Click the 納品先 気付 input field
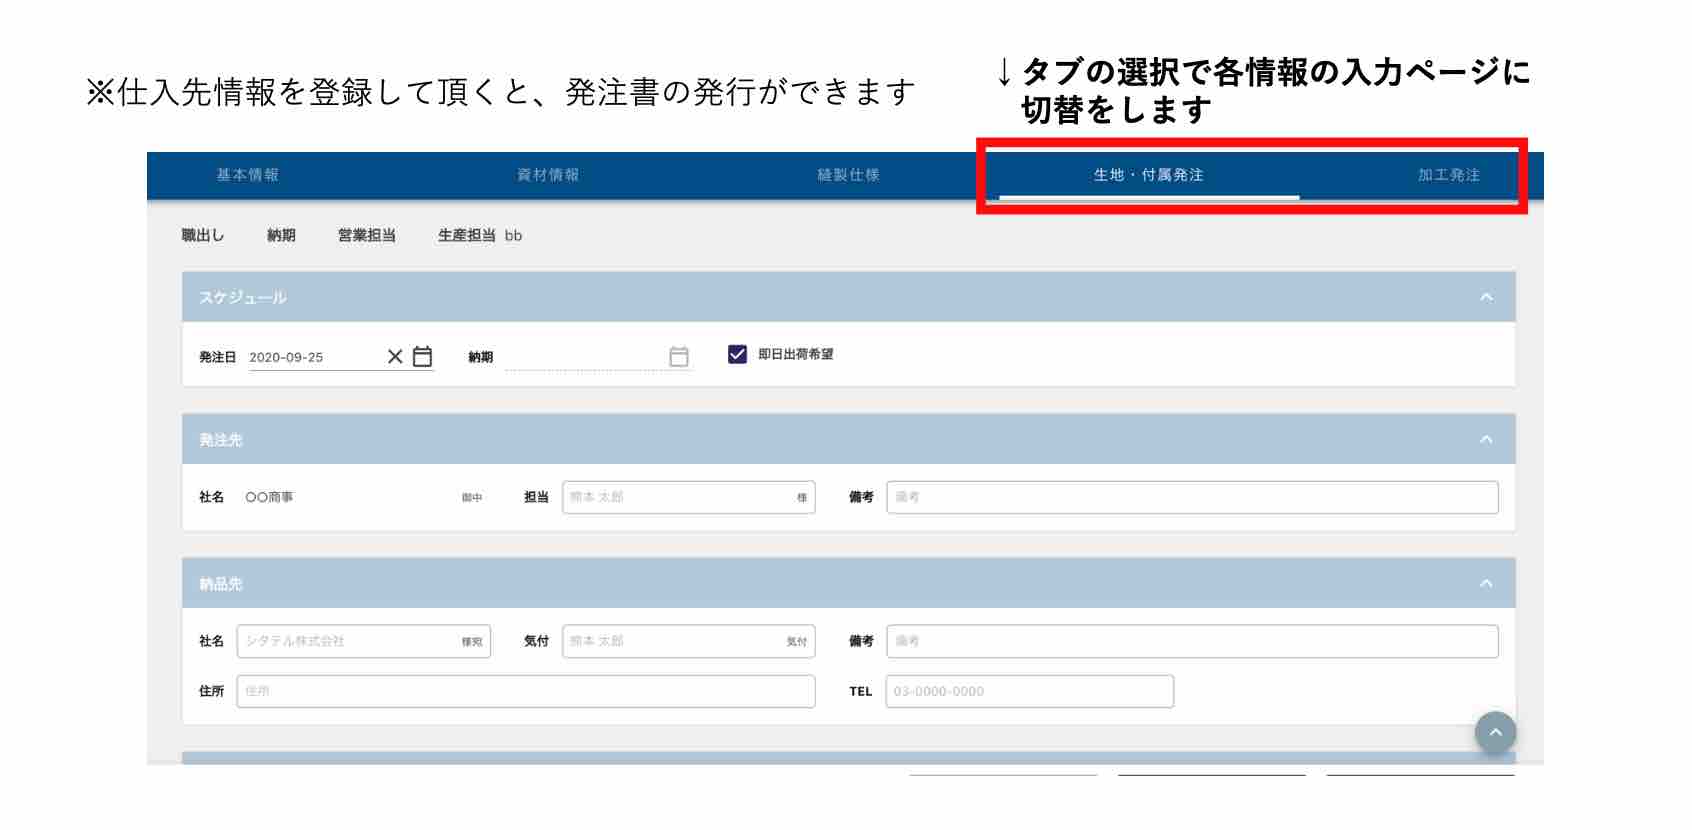1692x830 pixels. (x=689, y=641)
